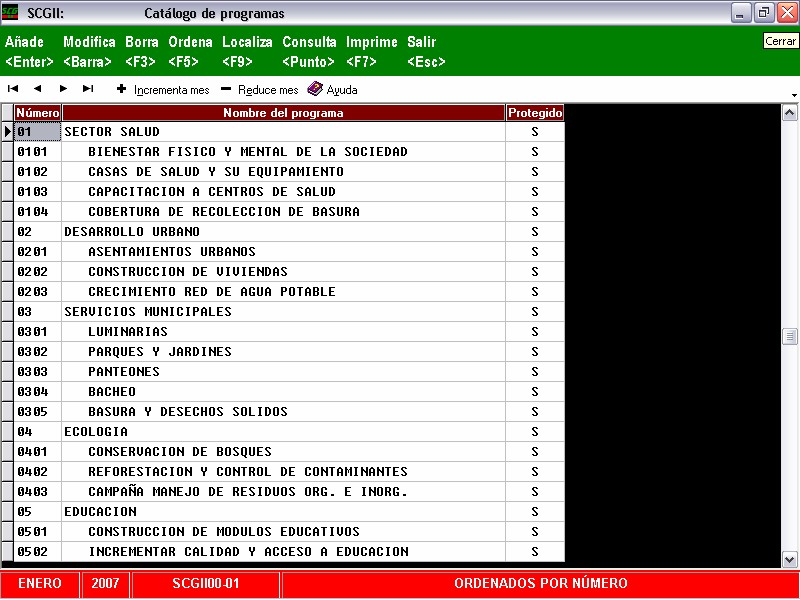Select DESARROLLO URBANO row
This screenshot has width=800, height=600.
[283, 232]
